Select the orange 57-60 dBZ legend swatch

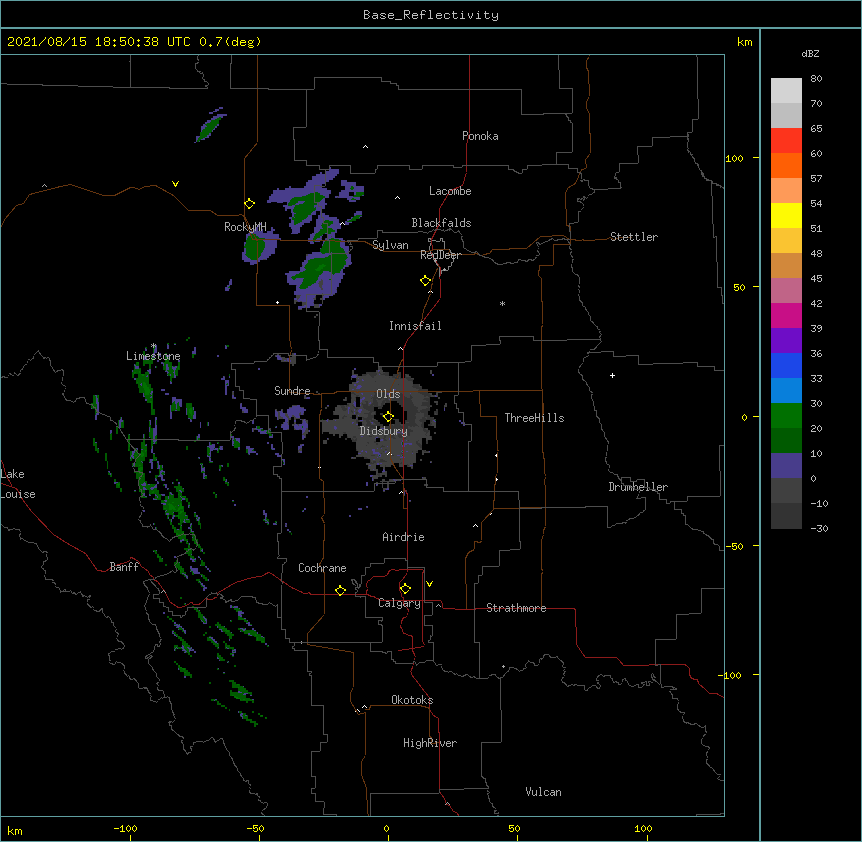coord(786,166)
